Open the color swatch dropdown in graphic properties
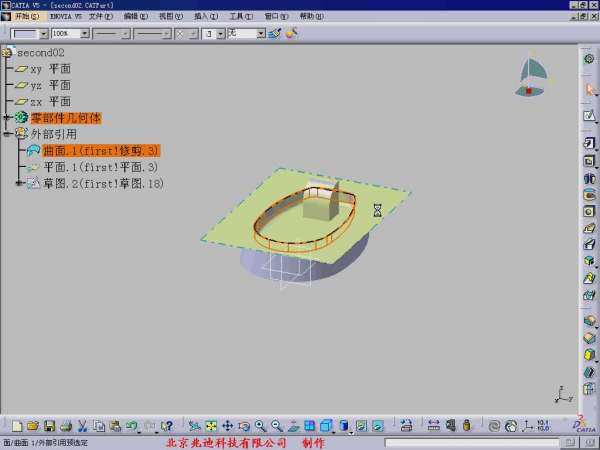600x450 pixels. 43,33
